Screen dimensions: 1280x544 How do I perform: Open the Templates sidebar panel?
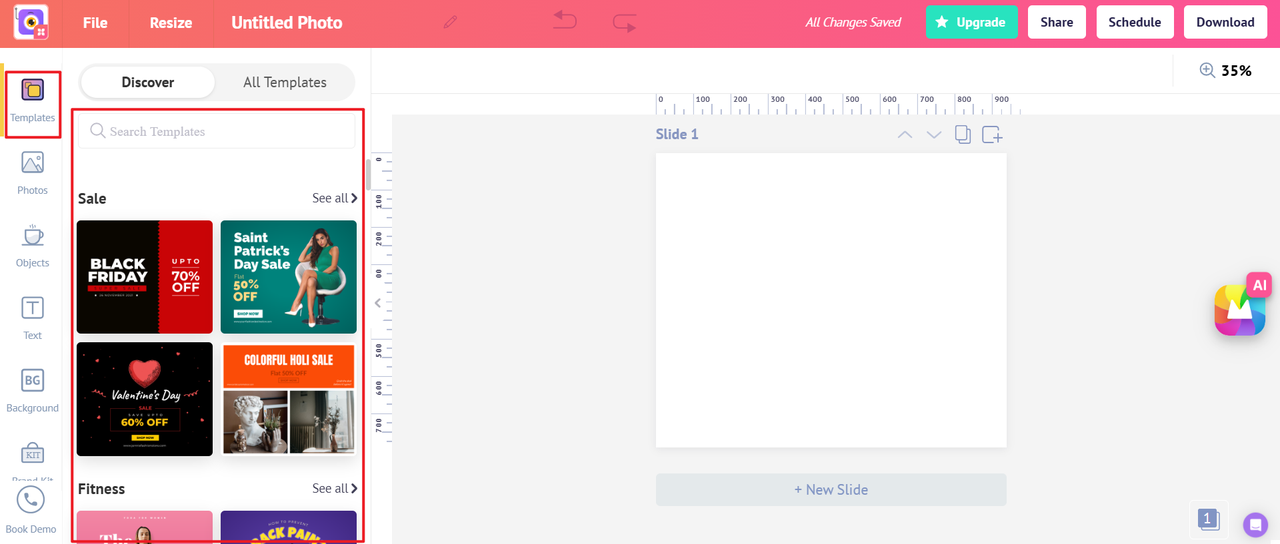(x=32, y=101)
